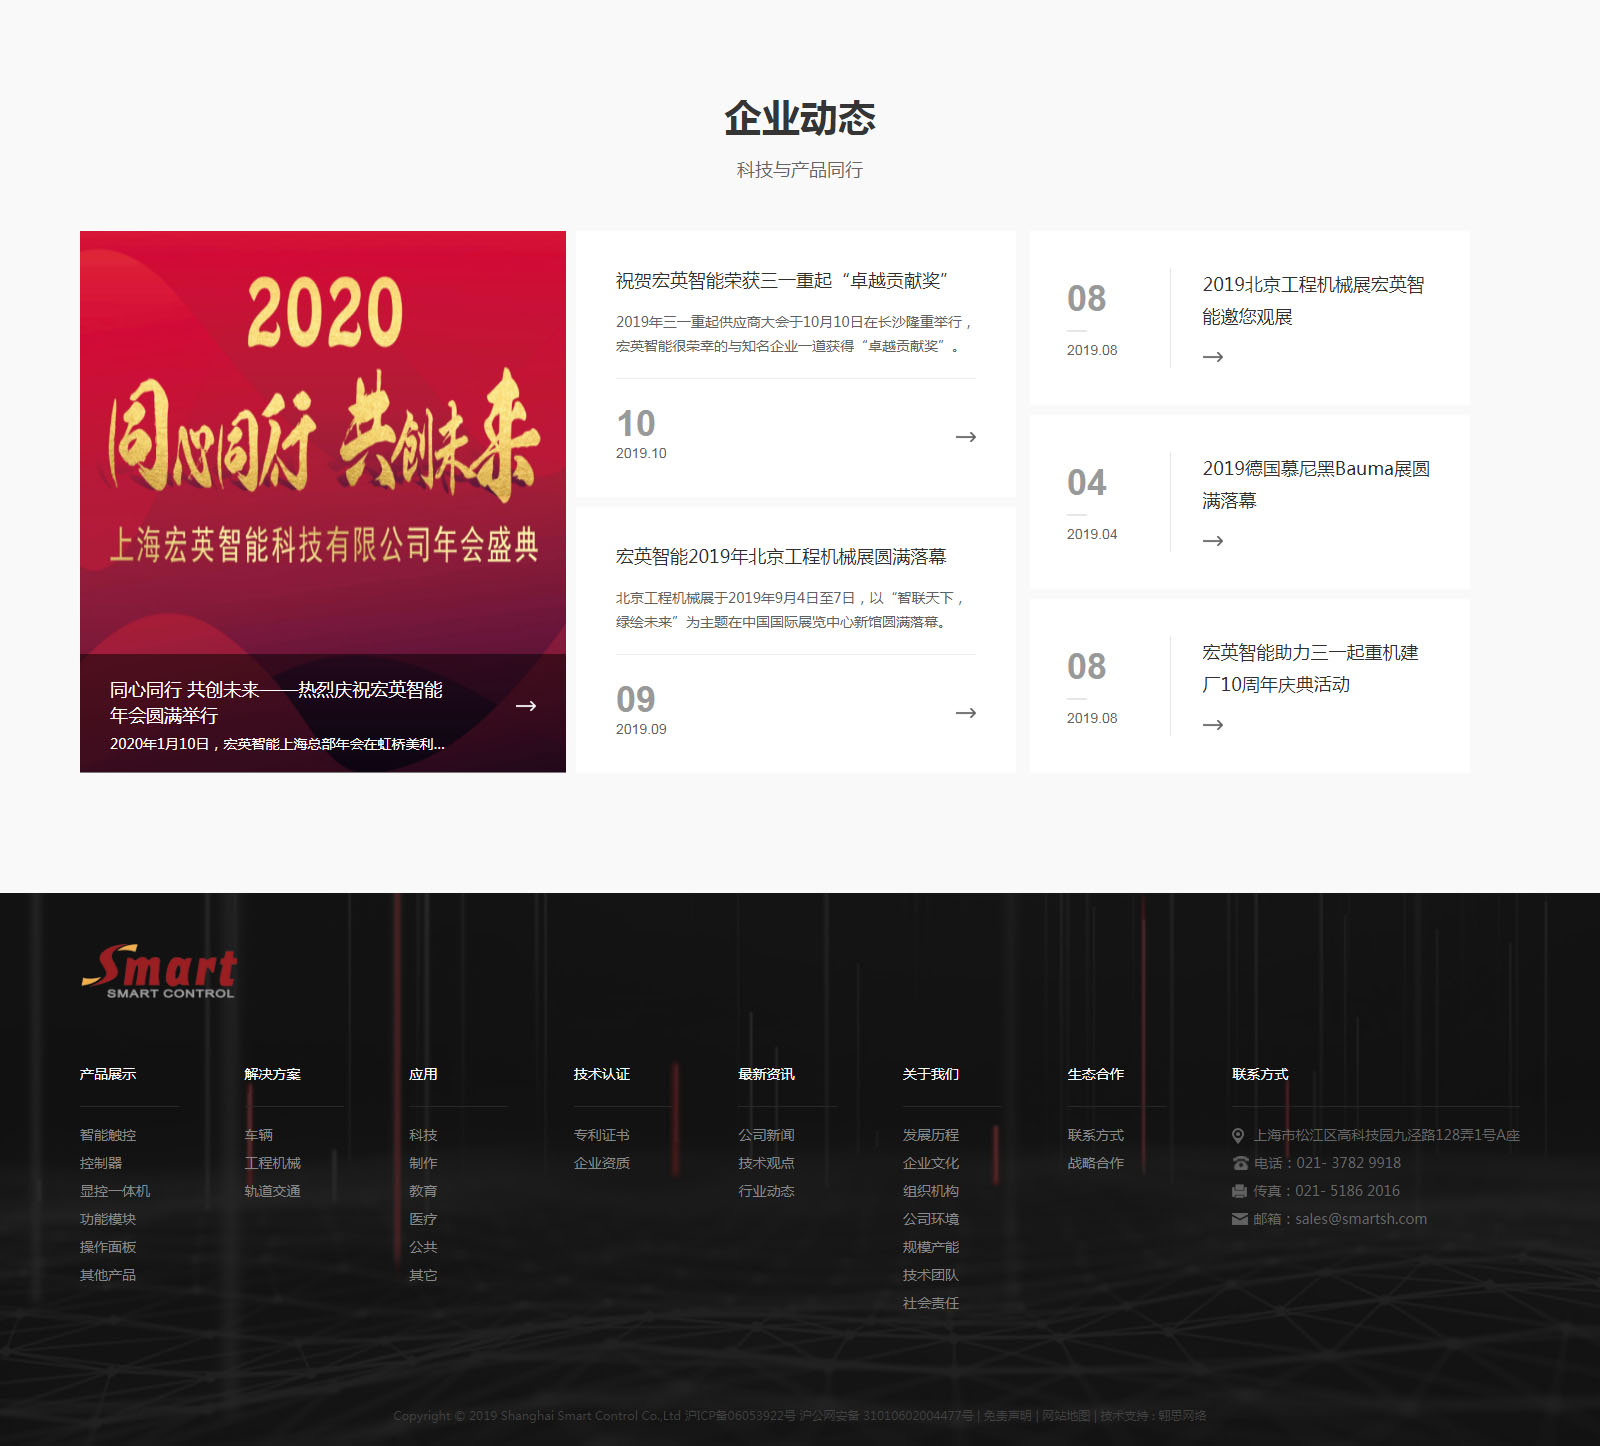Click the 联系方式 heading above the address
Image resolution: width=1600 pixels, height=1446 pixels.
1260,1074
